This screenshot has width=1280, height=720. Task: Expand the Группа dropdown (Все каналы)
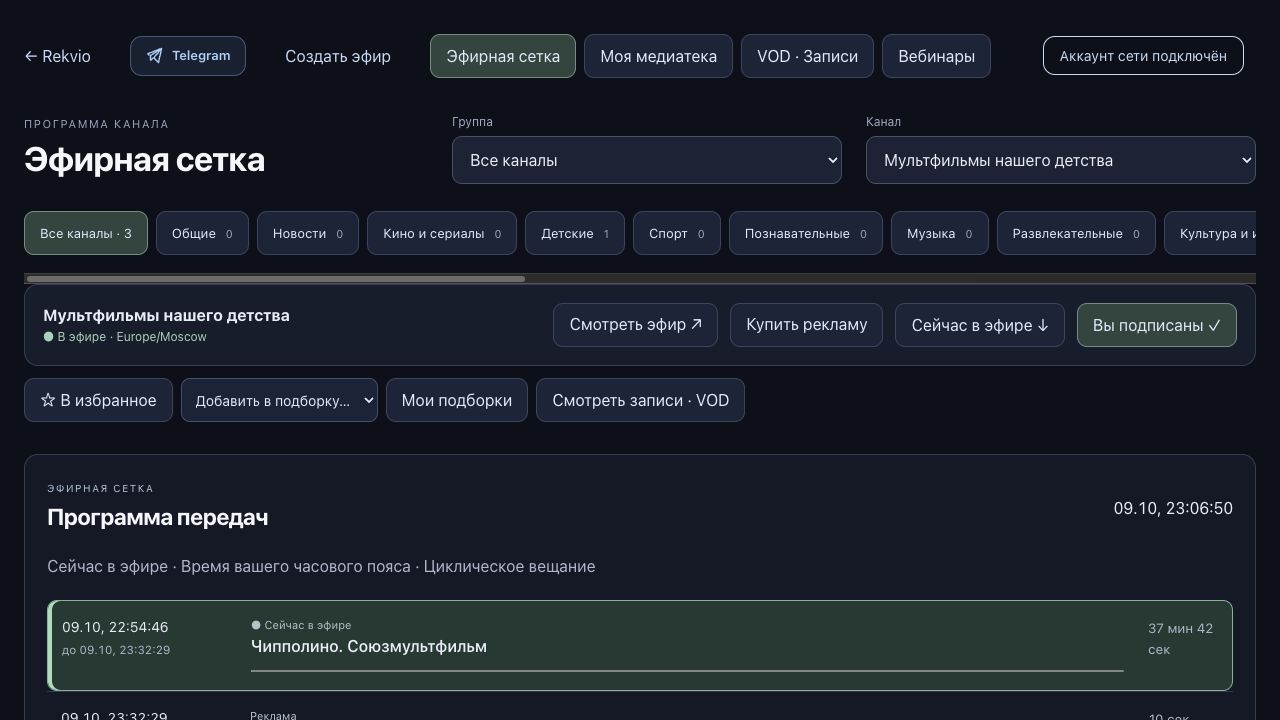(647, 160)
